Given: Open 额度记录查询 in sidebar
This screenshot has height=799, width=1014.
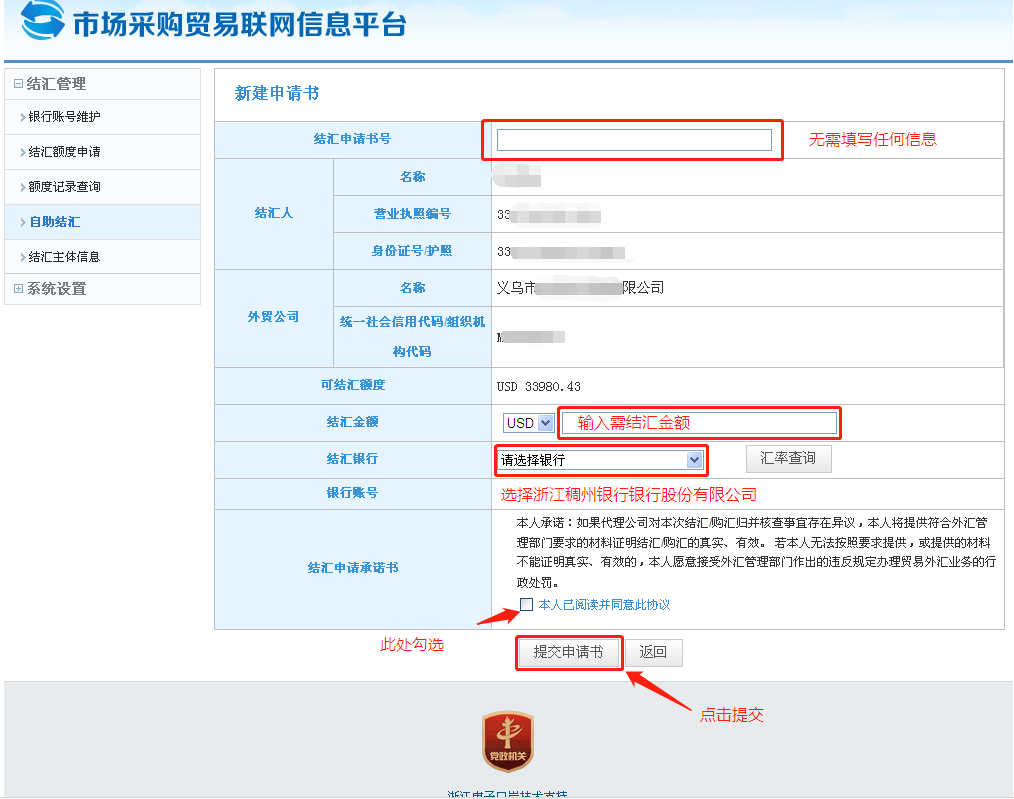Looking at the screenshot, I should tap(64, 187).
